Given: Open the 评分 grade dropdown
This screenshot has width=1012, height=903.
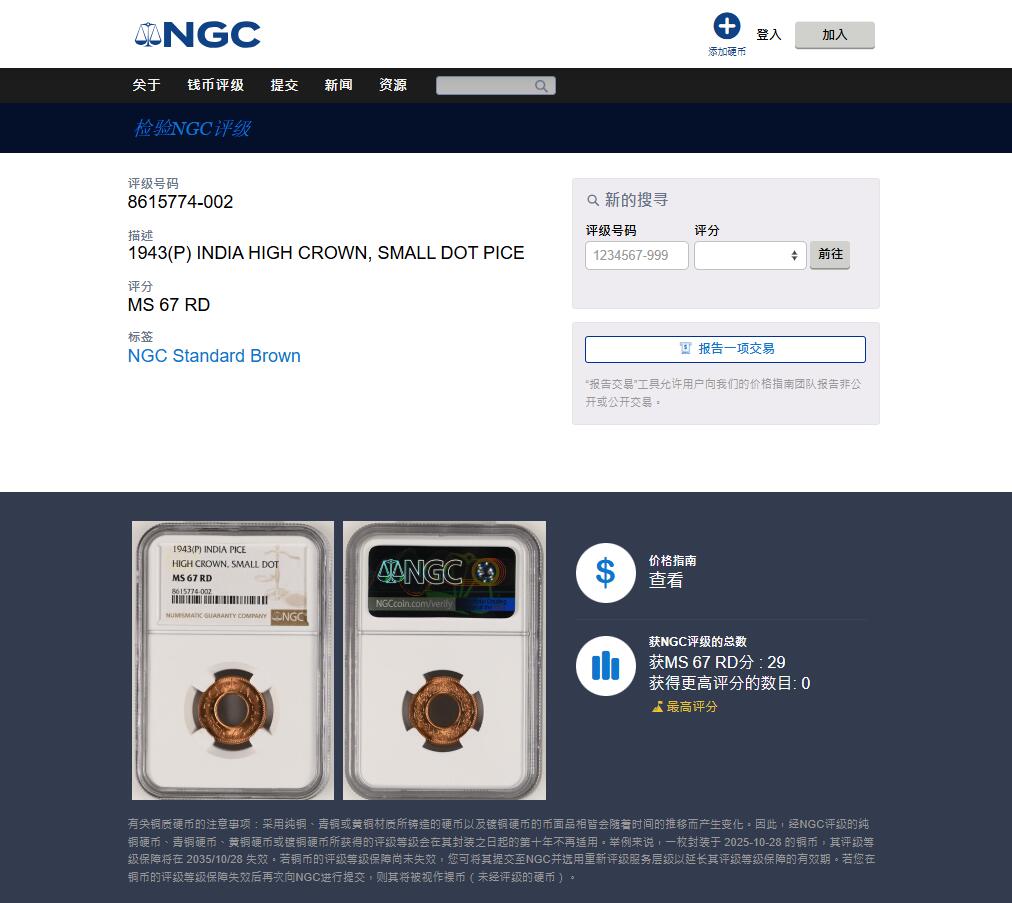Looking at the screenshot, I should pyautogui.click(x=750, y=255).
